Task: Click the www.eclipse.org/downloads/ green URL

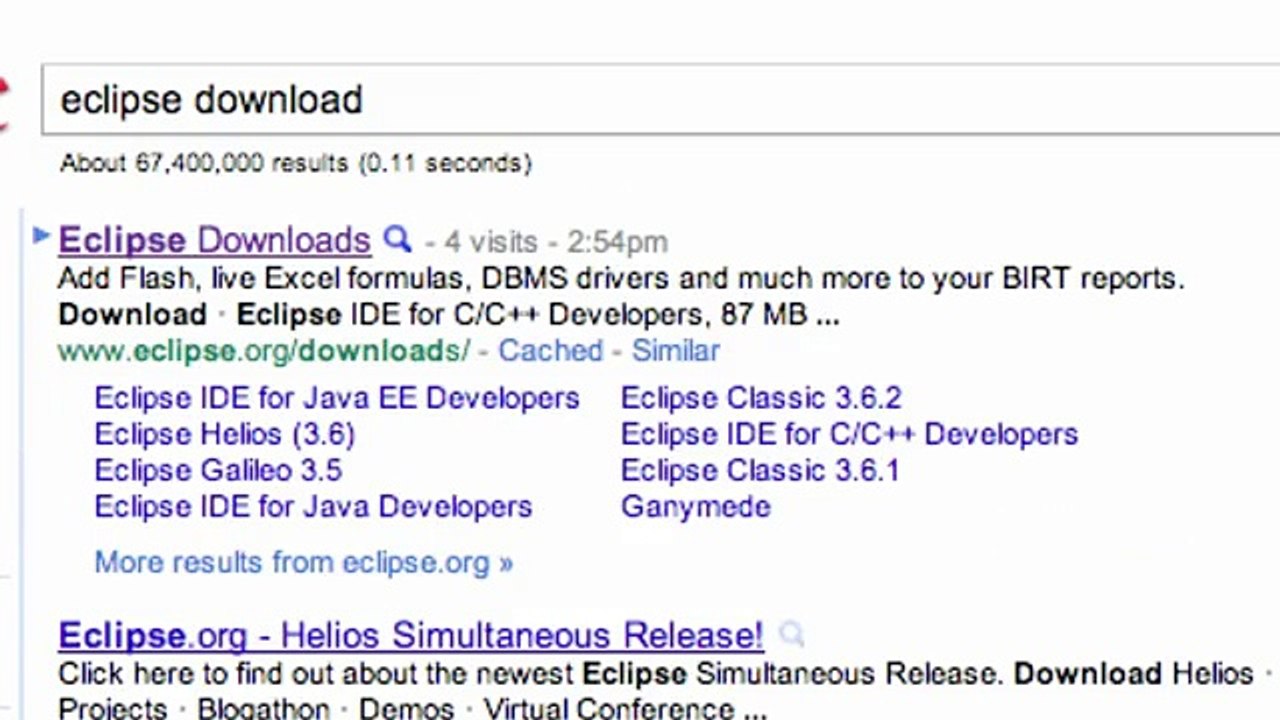Action: pyautogui.click(x=263, y=351)
